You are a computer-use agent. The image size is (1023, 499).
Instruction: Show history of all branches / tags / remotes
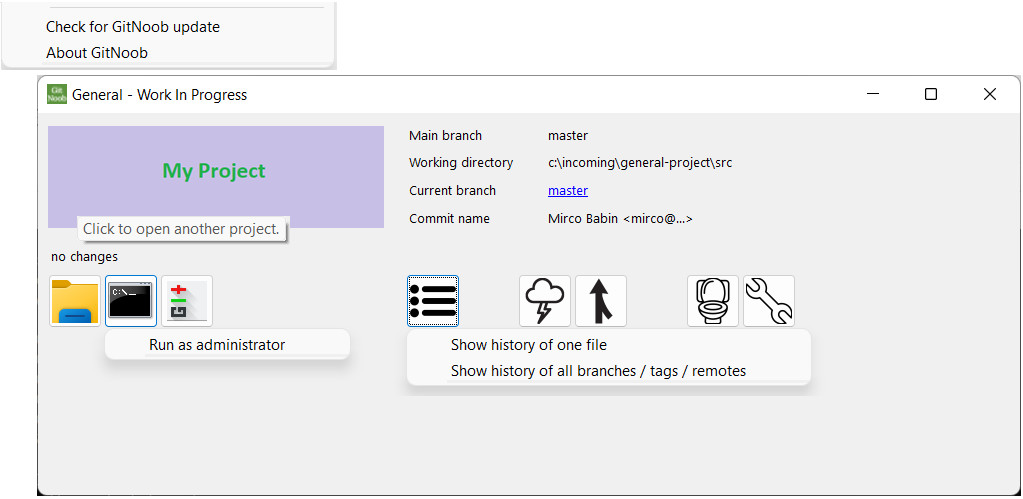(598, 371)
